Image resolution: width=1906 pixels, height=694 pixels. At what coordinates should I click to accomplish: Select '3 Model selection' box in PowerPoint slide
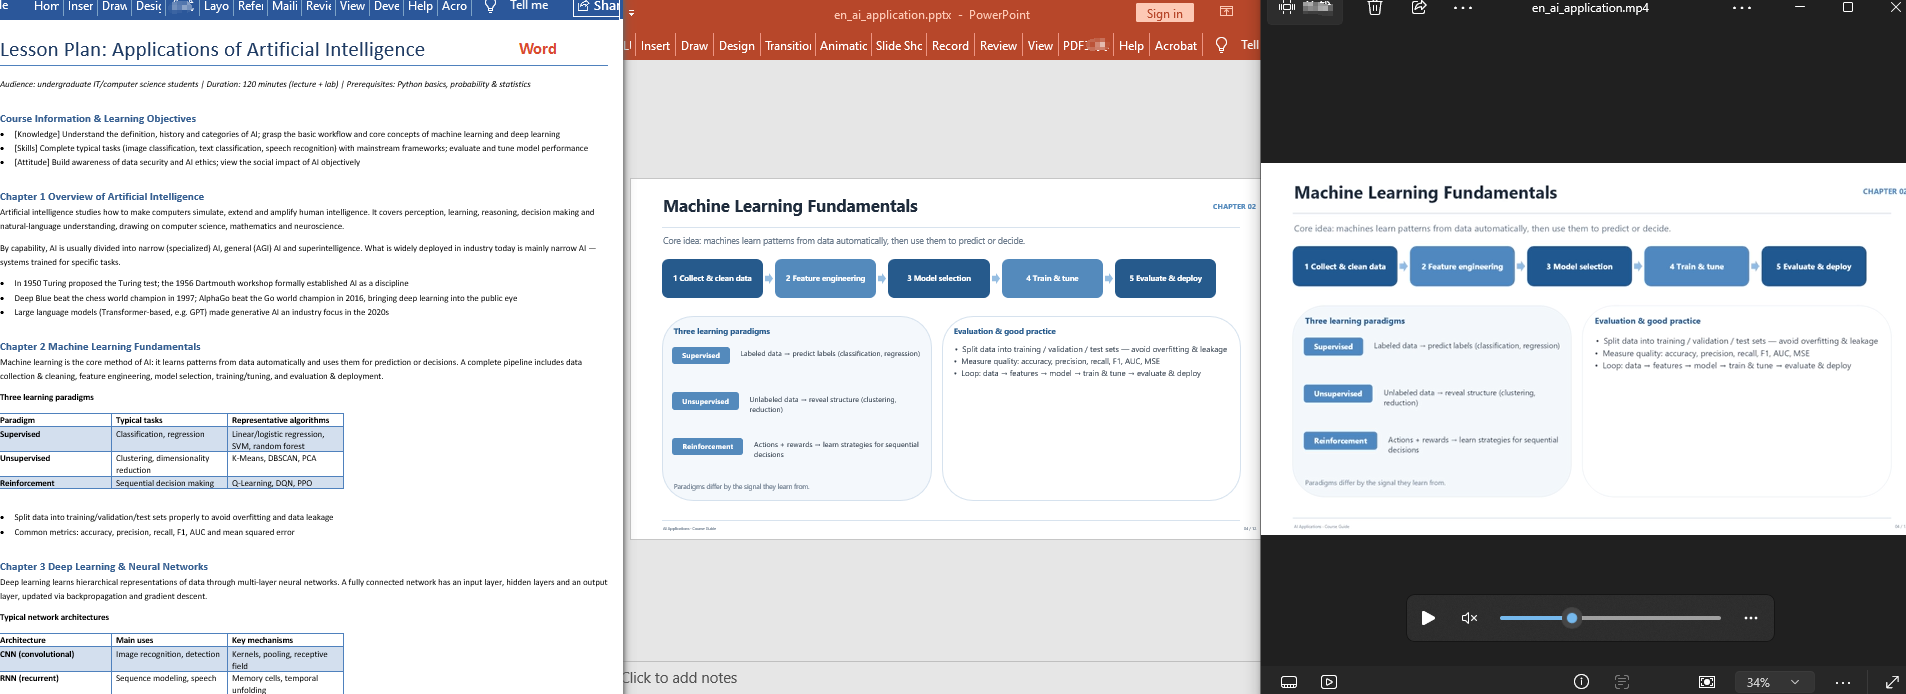[939, 278]
